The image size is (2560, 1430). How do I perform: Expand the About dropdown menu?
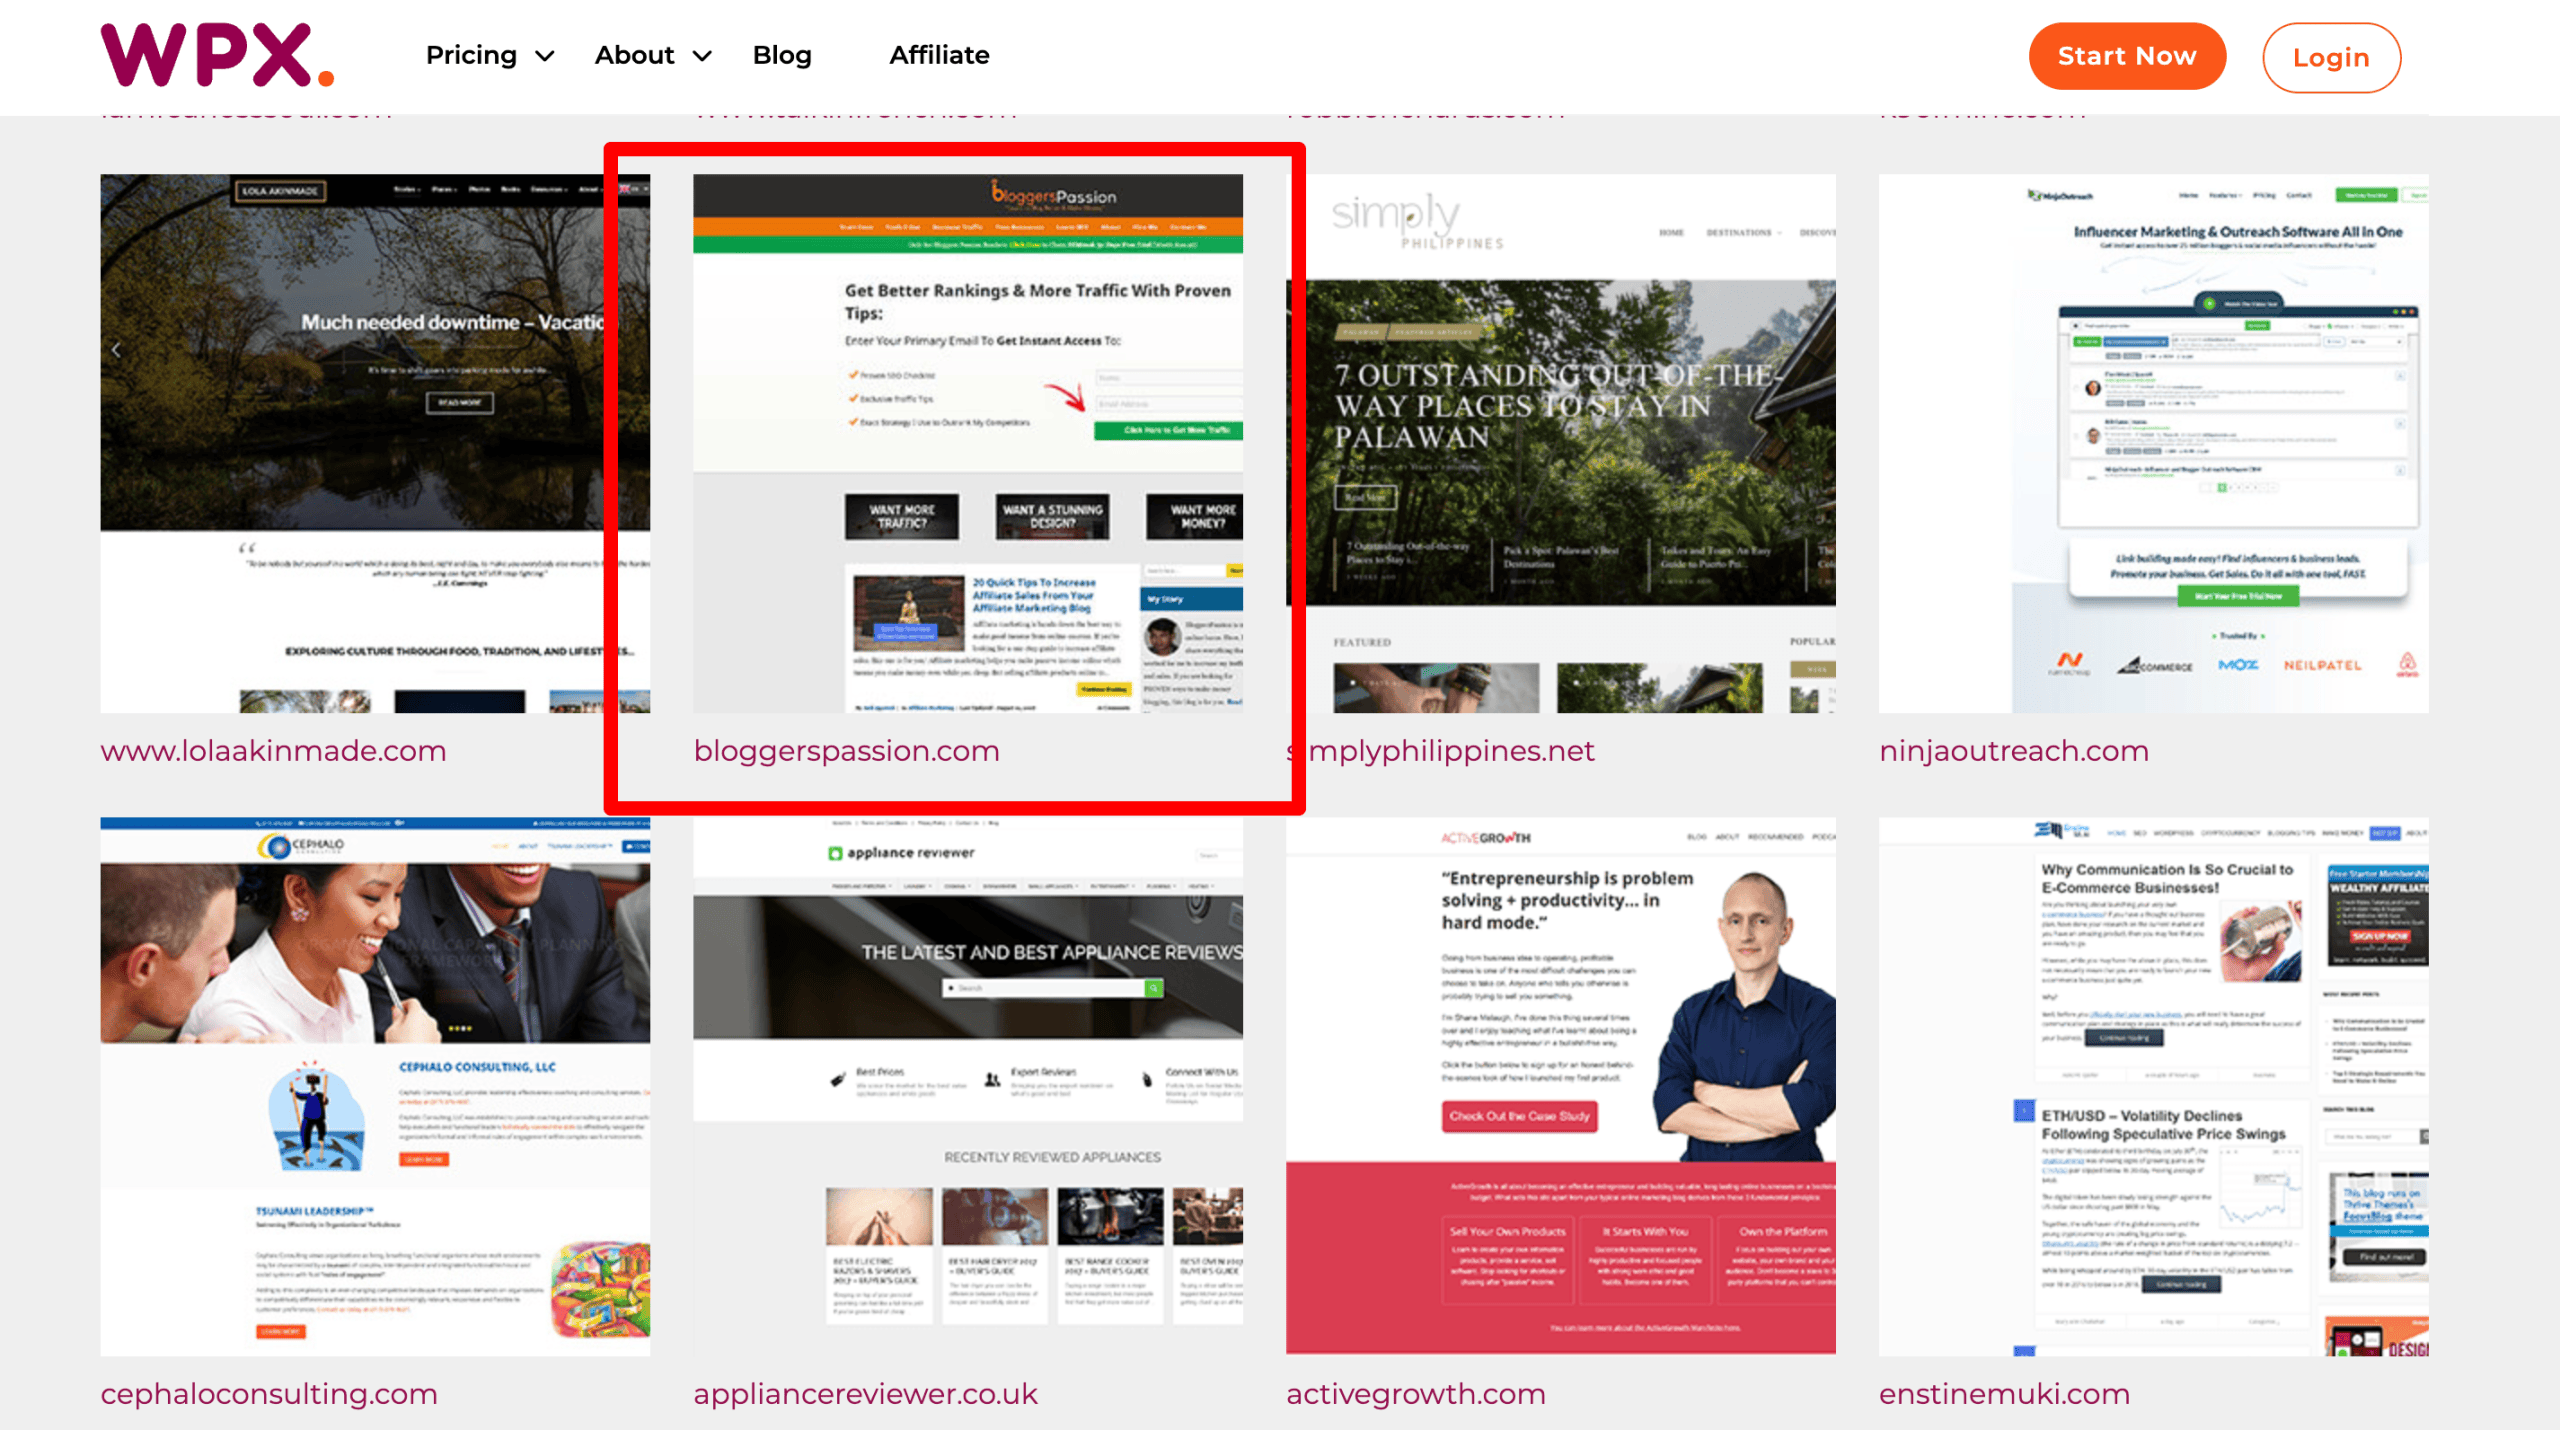click(652, 56)
